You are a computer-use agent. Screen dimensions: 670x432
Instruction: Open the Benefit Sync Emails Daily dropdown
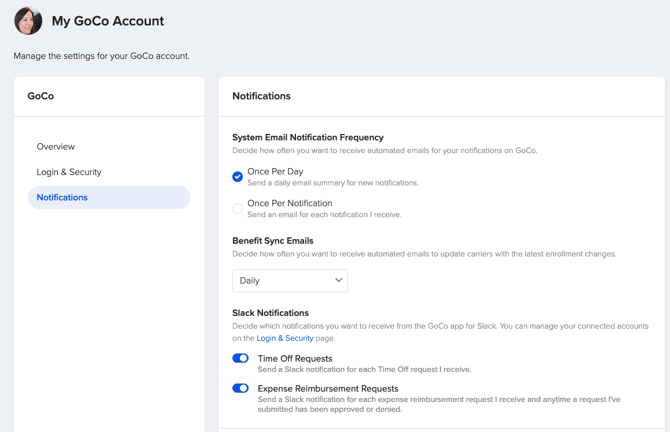pos(289,281)
